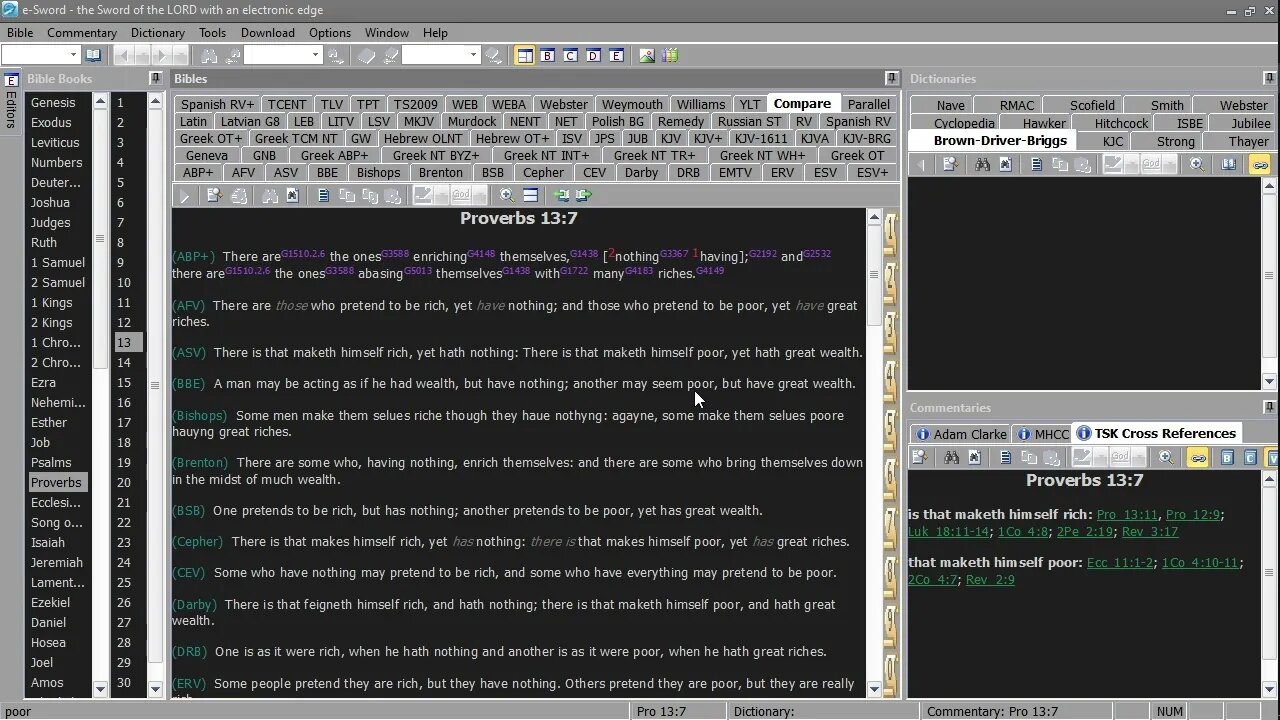Select the KJV Bible tab

671,138
